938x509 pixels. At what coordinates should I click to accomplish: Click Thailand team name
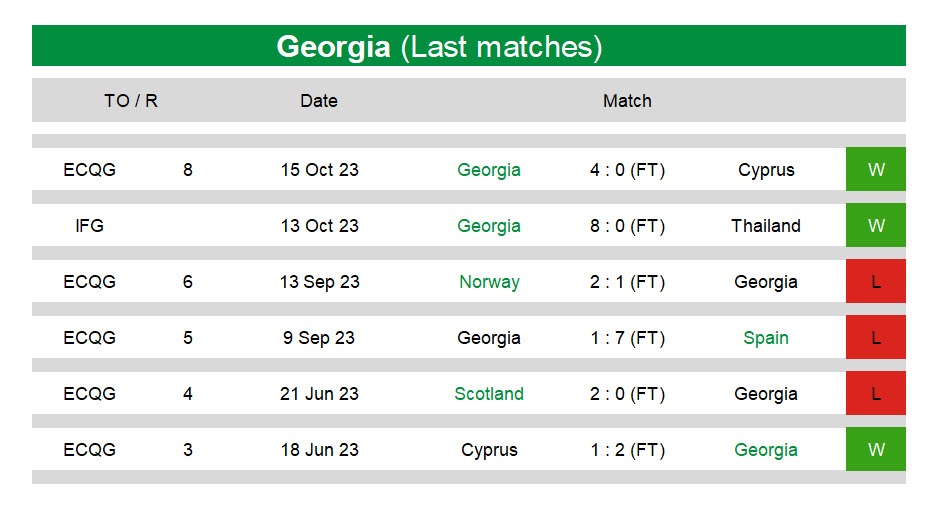point(766,225)
